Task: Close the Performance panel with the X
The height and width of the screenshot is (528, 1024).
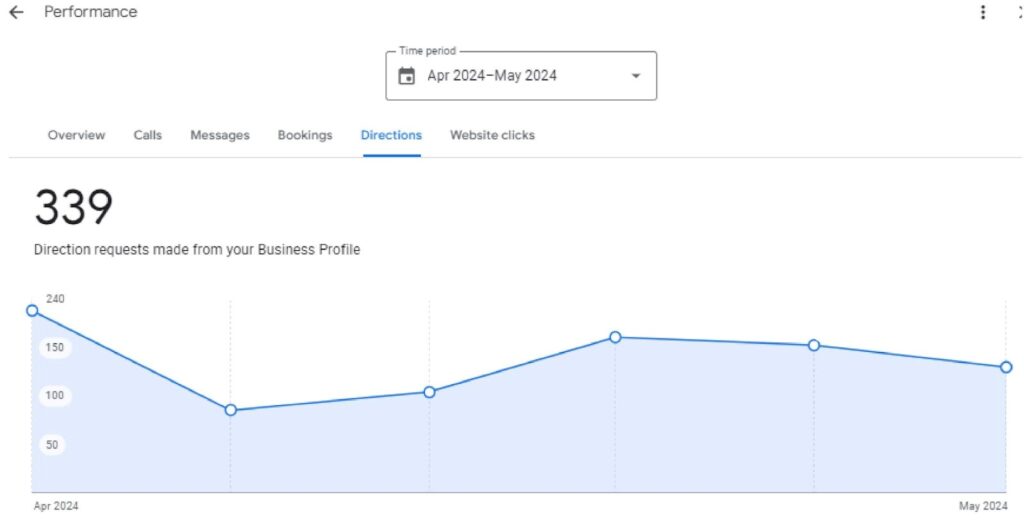Action: [1019, 13]
